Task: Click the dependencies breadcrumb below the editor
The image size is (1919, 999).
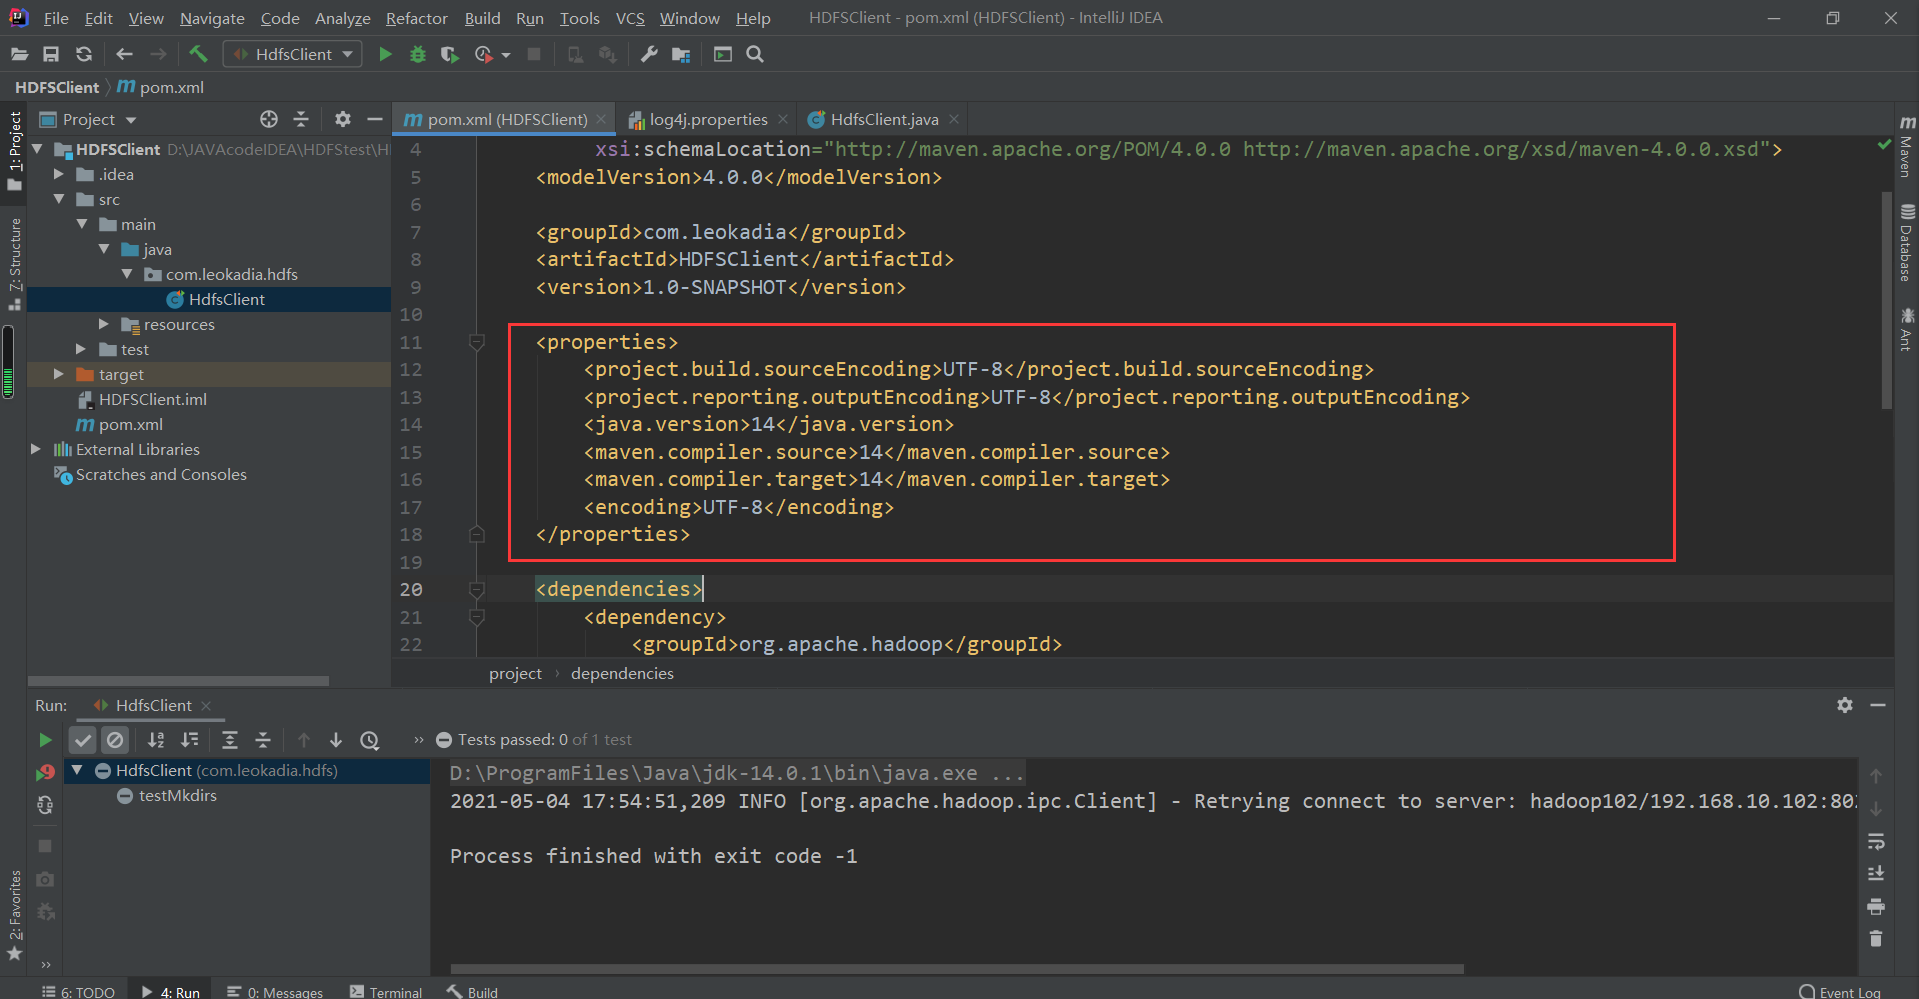Action: coord(621,673)
